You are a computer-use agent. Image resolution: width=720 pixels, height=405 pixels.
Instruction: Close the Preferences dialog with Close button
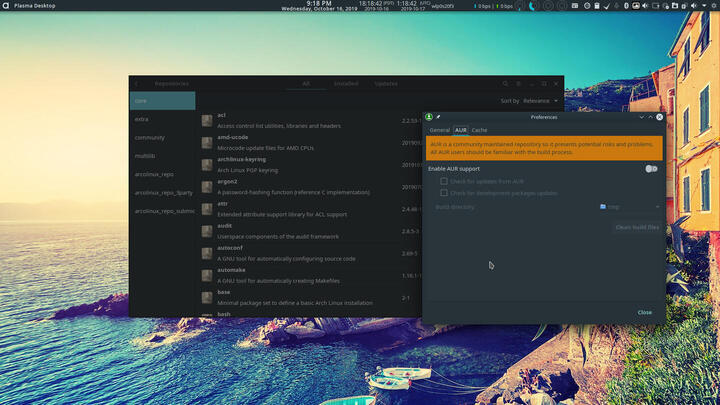(644, 312)
